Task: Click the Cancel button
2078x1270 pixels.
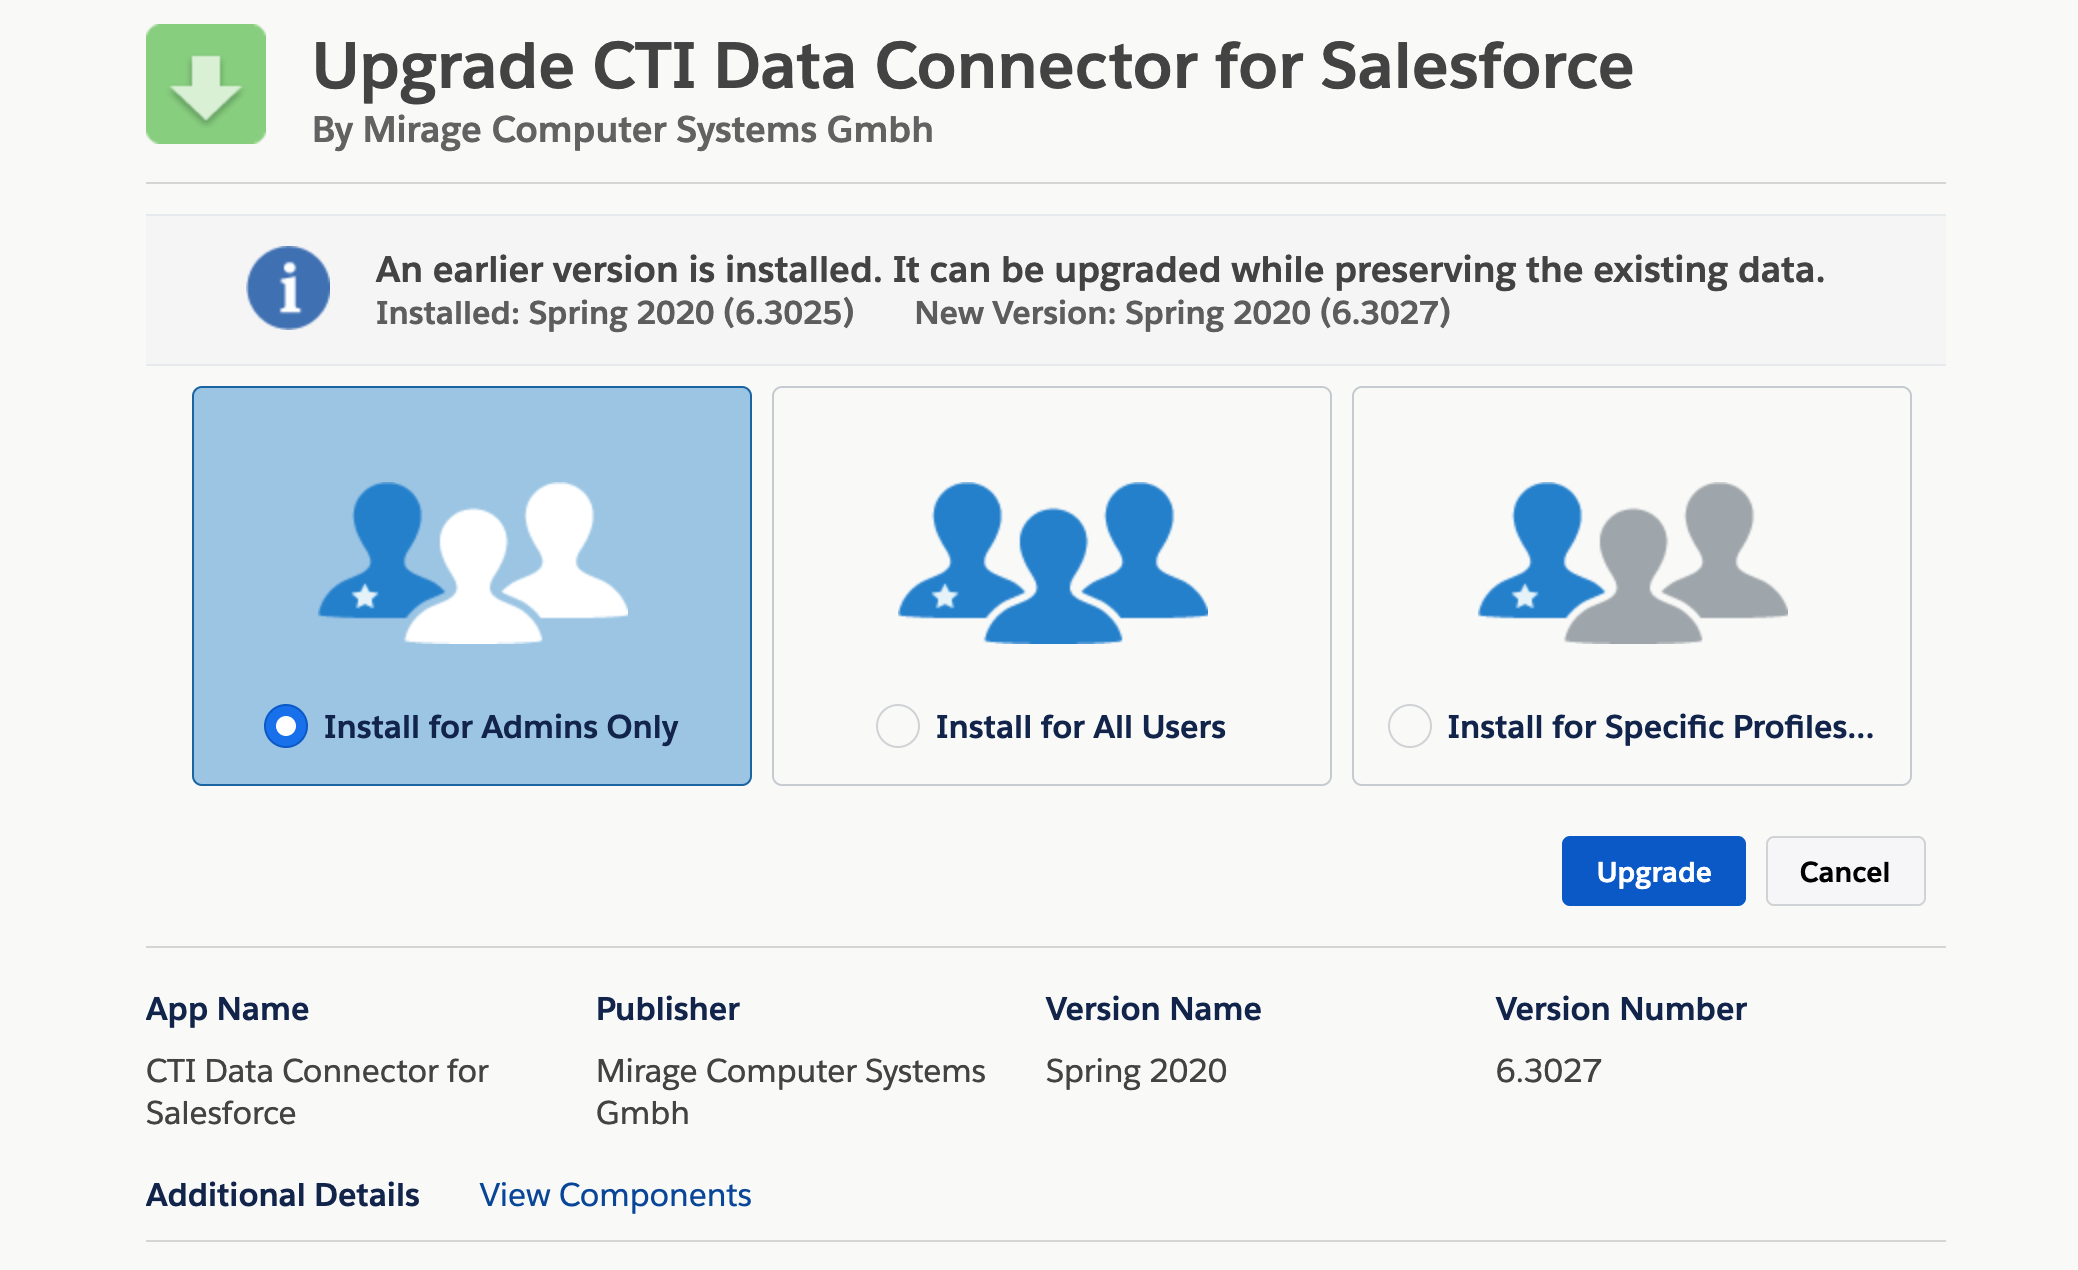Action: (1845, 871)
